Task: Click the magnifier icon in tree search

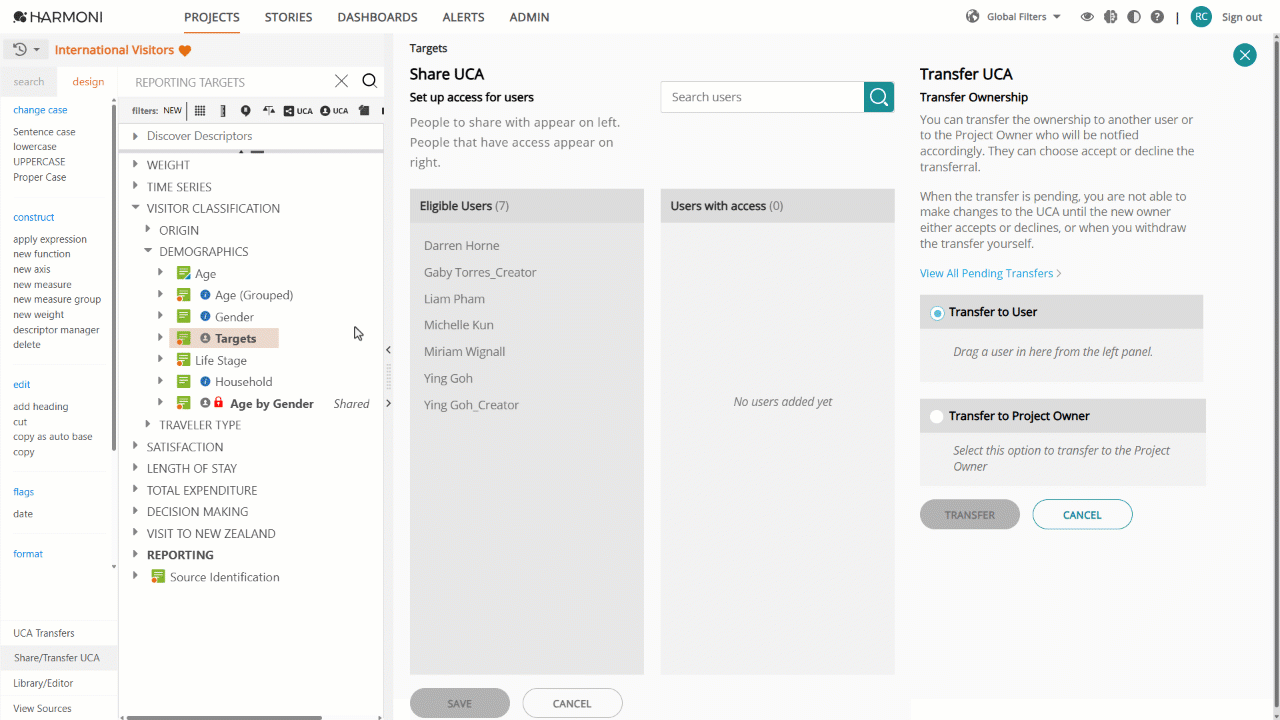Action: click(369, 82)
